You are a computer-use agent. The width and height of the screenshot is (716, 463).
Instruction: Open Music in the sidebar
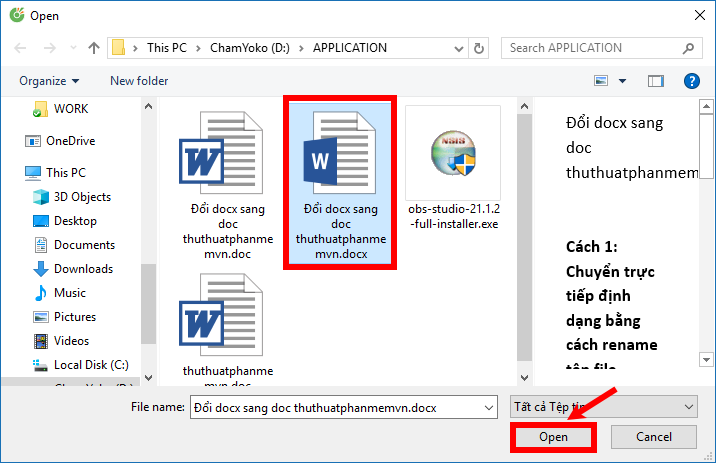point(69,293)
